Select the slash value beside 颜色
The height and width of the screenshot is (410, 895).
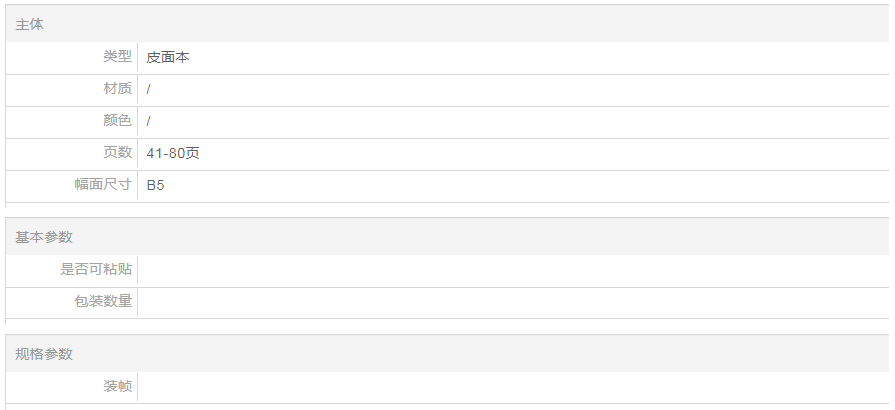149,121
